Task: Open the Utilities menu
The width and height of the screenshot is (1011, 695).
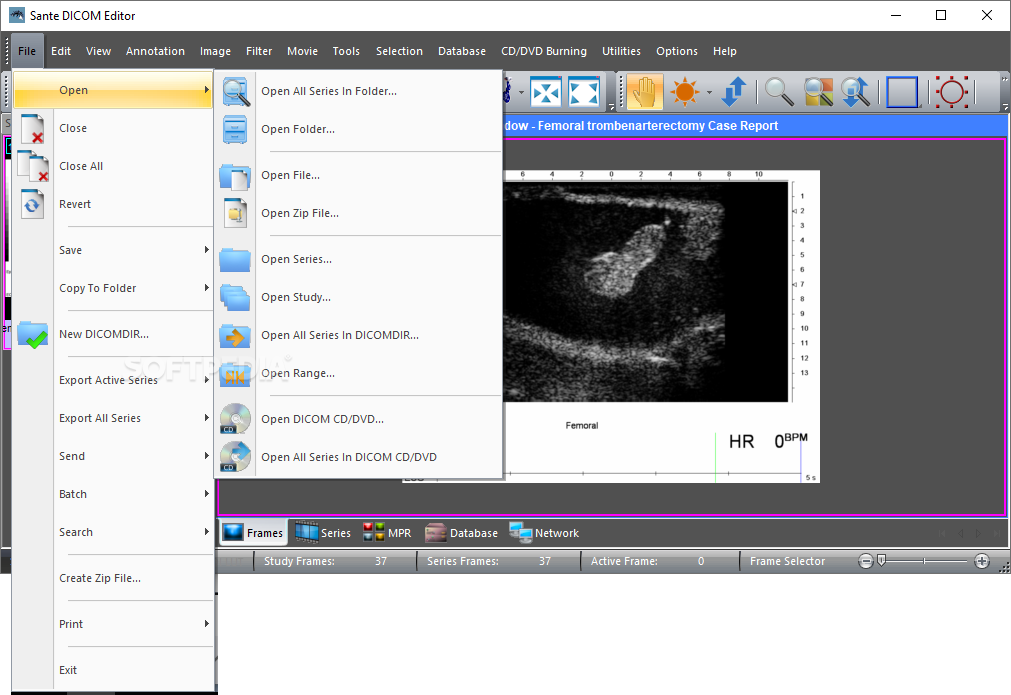Action: click(x=621, y=51)
